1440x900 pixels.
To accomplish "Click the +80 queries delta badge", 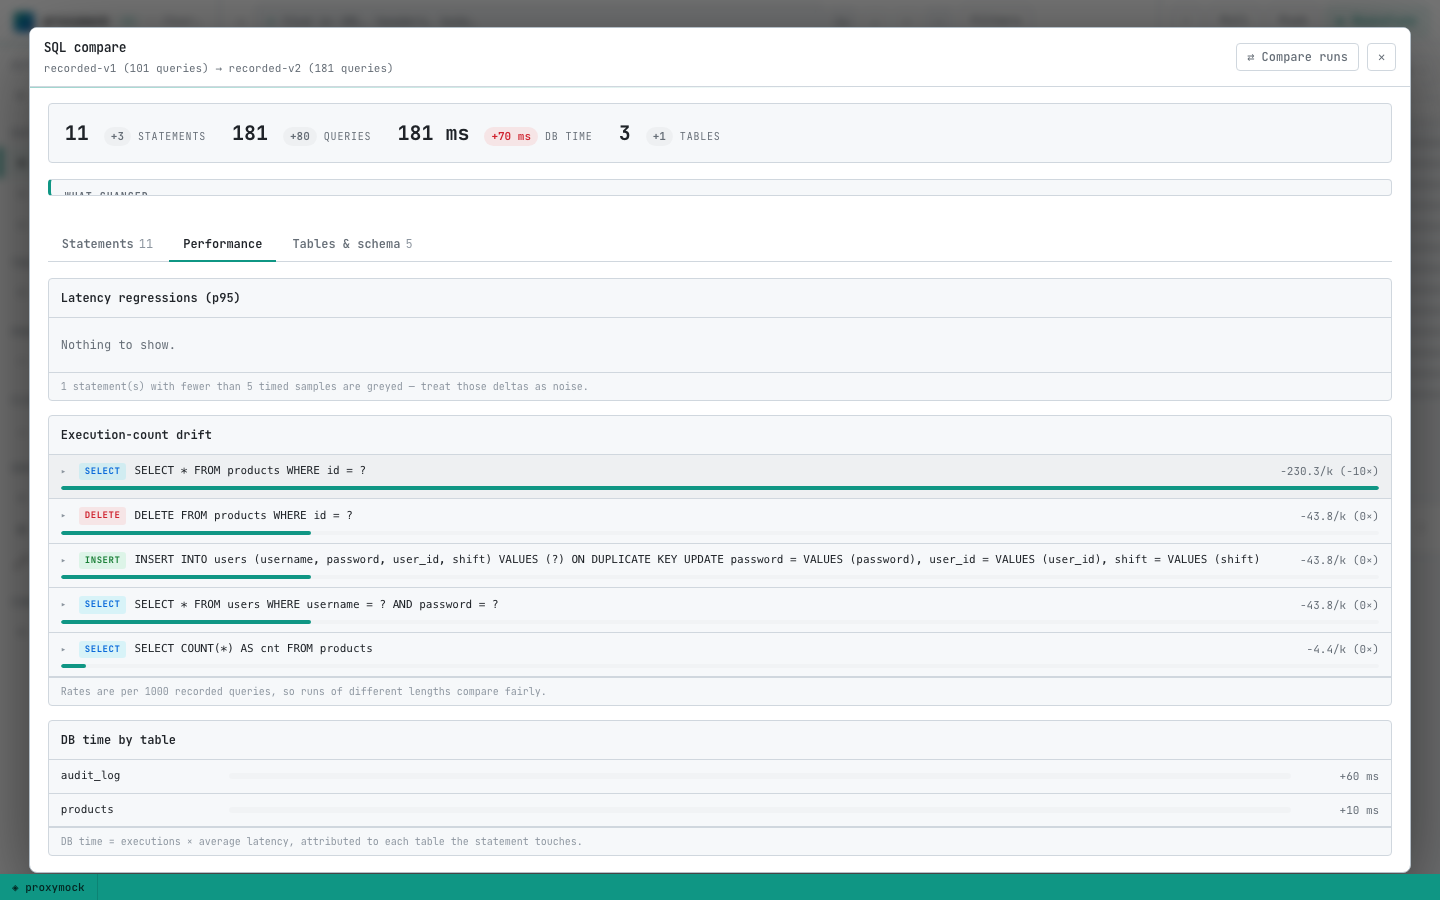I will pos(300,136).
